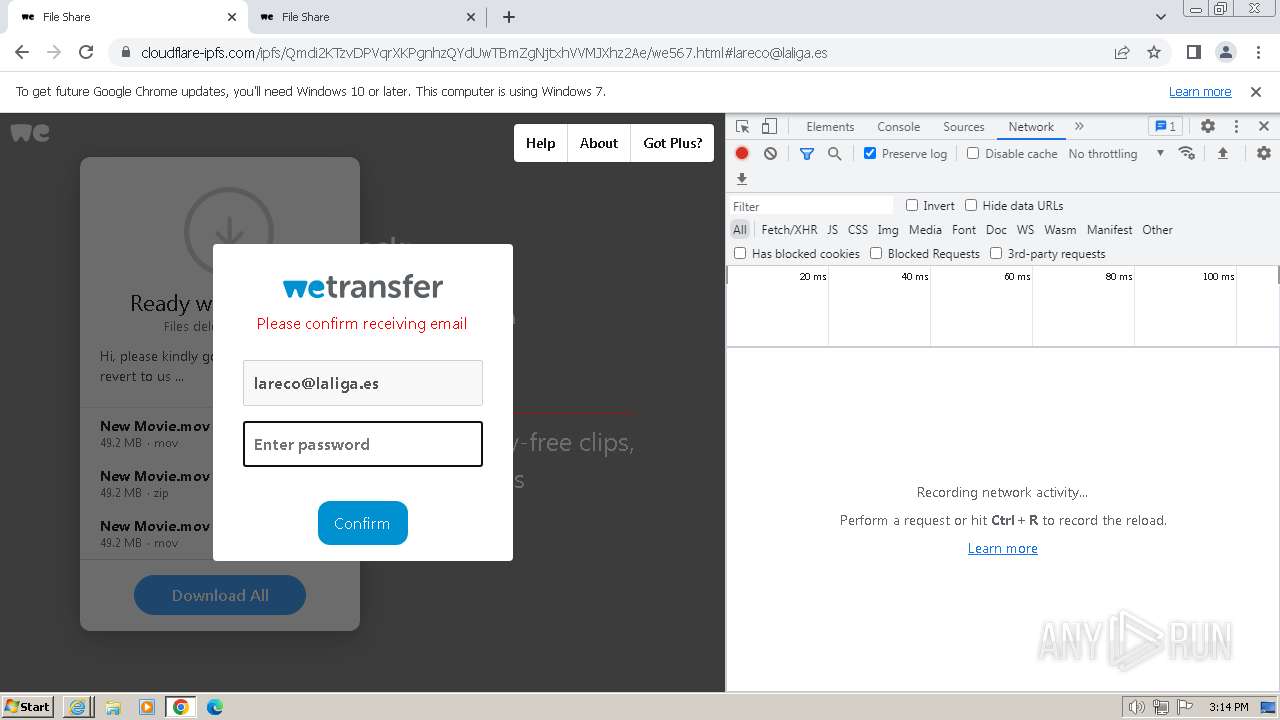Open DevTools customize three-dot menu
Viewport: 1280px width, 720px height.
pos(1236,127)
